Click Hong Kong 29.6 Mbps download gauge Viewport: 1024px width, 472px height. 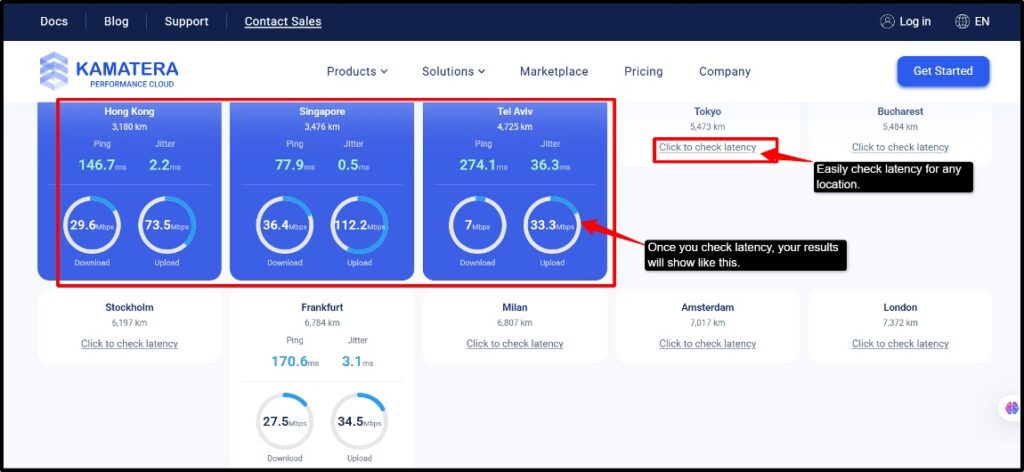tap(91, 225)
